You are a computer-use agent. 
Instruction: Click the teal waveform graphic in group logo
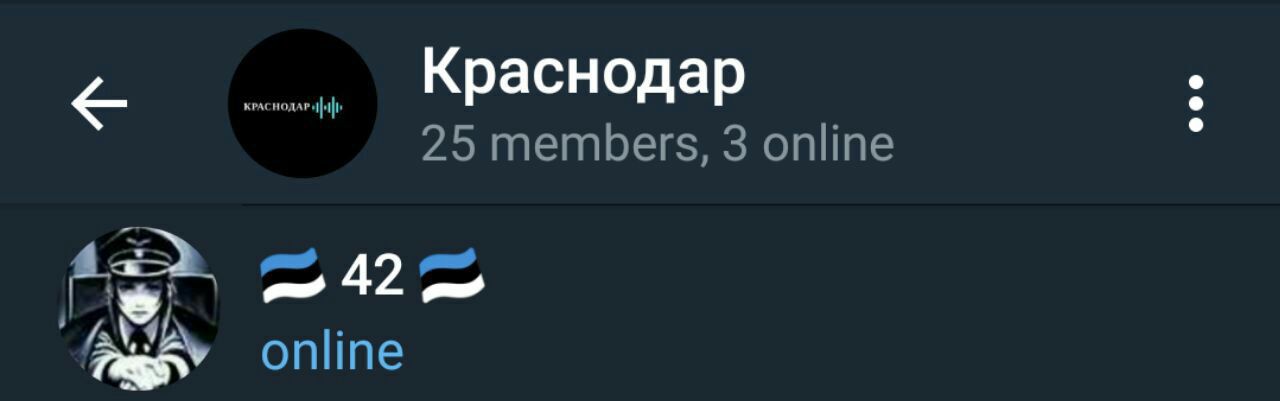328,106
